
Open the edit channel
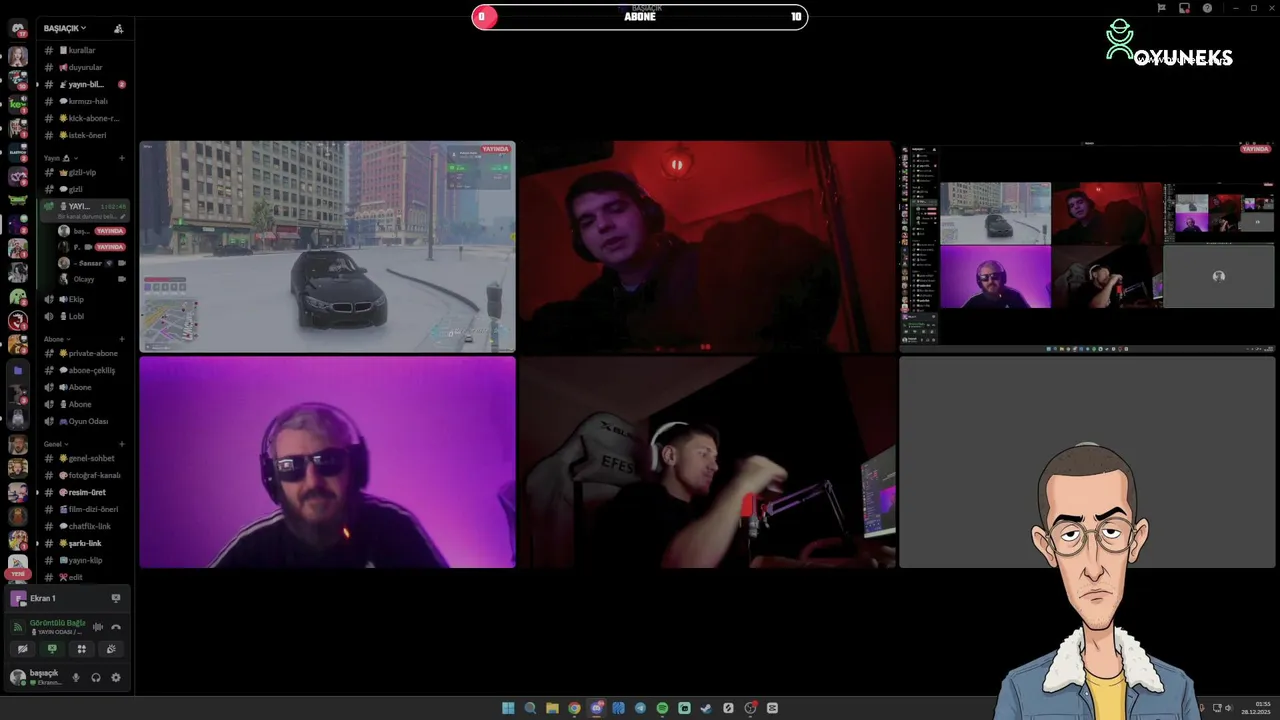83,577
